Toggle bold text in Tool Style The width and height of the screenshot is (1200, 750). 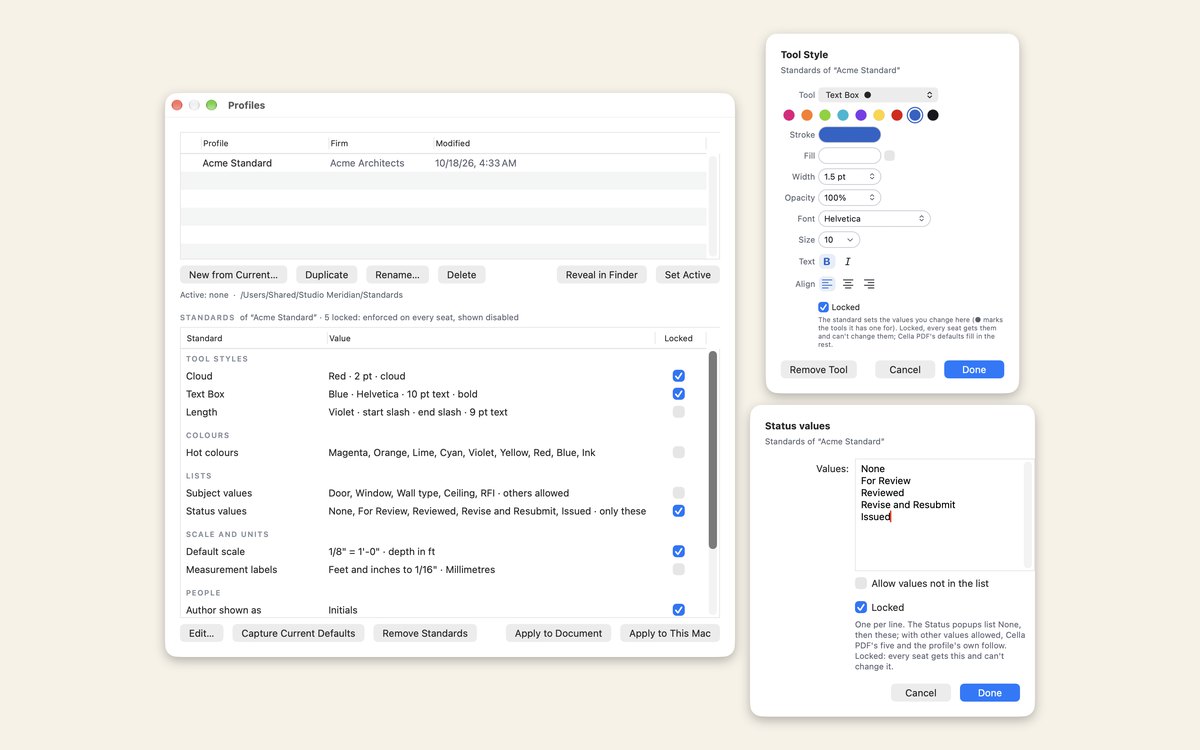(827, 262)
